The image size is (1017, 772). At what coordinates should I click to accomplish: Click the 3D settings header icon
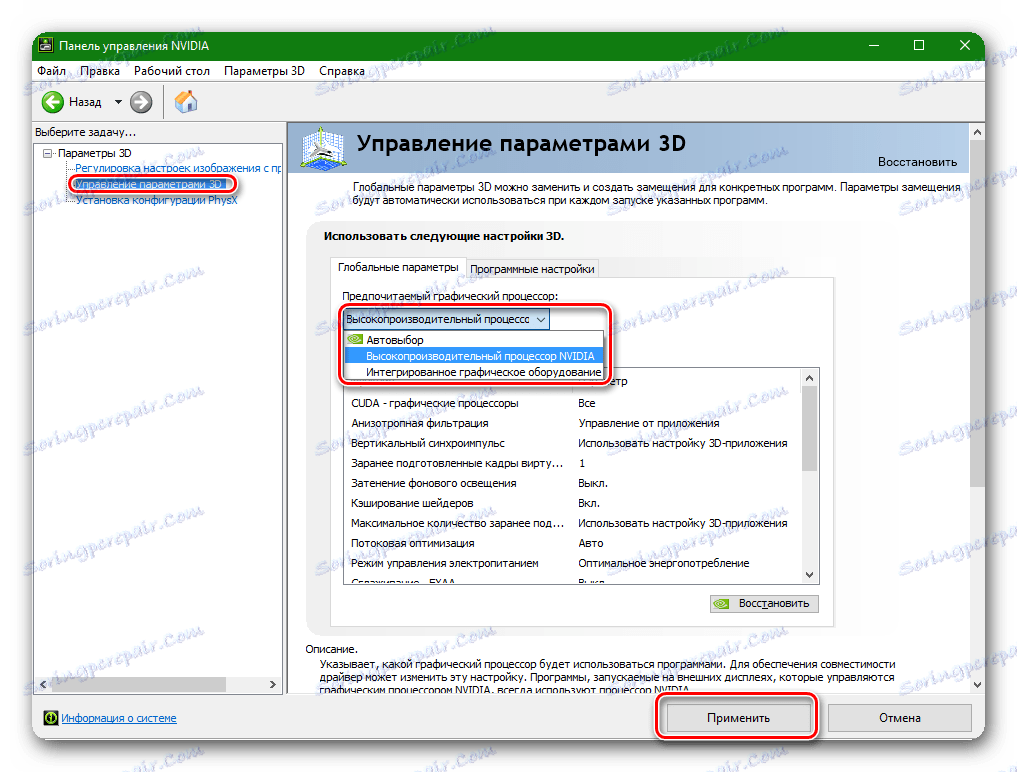(323, 149)
